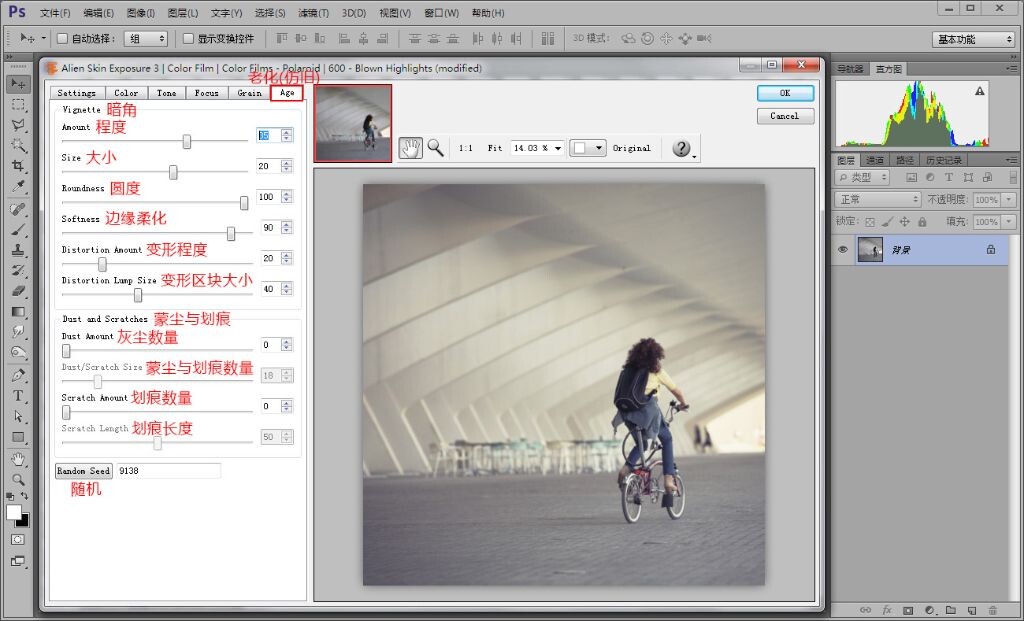Click the screen mode icon
The height and width of the screenshot is (621, 1024).
pyautogui.click(x=18, y=561)
